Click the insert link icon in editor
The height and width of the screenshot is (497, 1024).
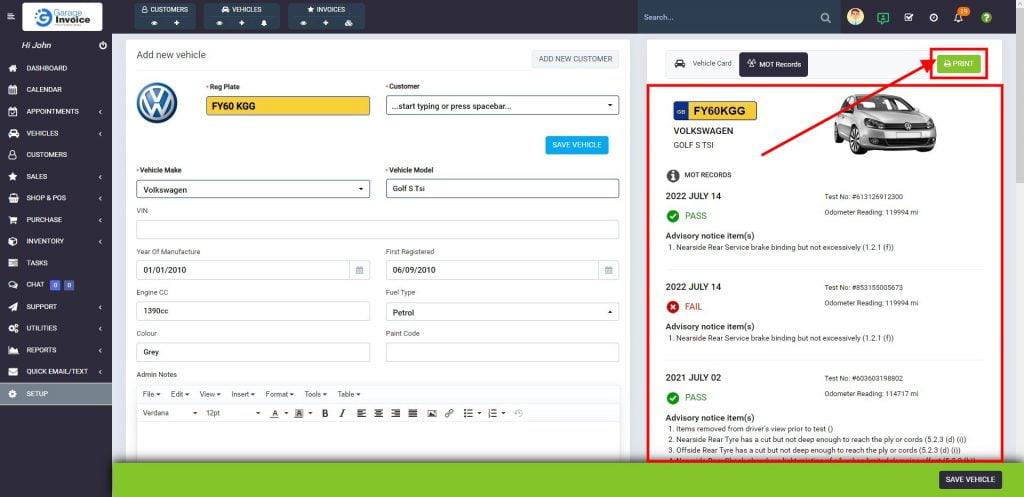pyautogui.click(x=449, y=413)
